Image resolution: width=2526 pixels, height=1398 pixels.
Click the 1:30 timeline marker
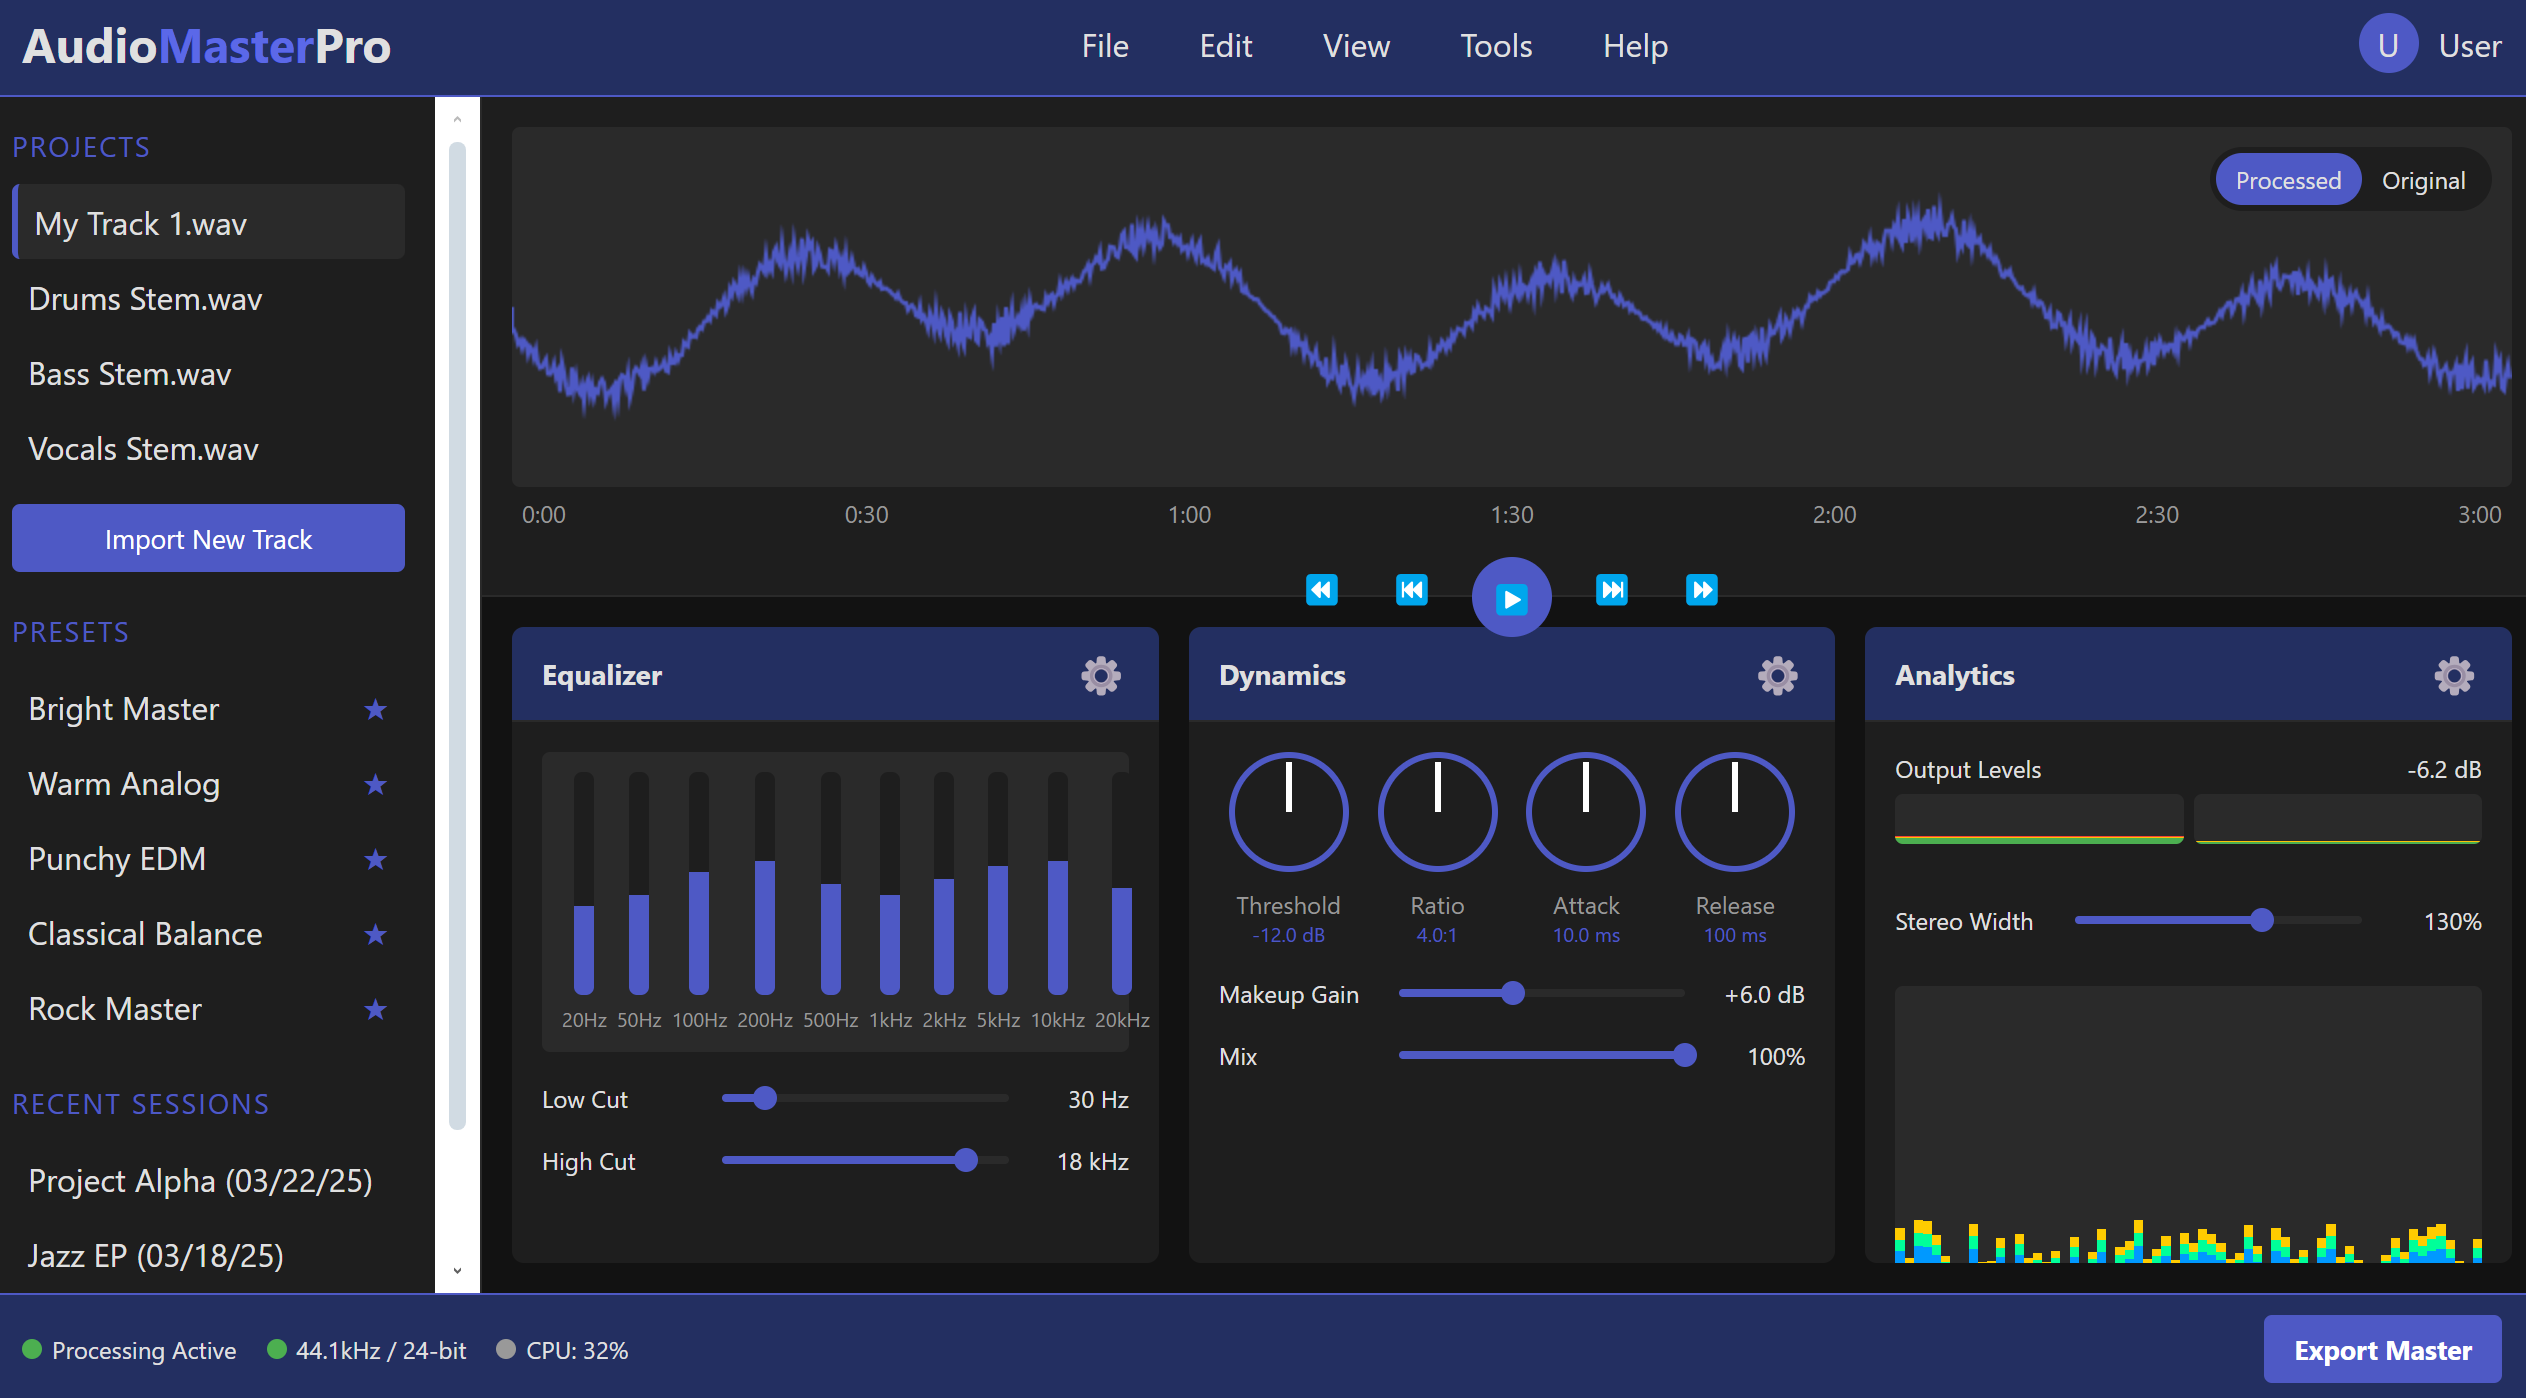pyautogui.click(x=1511, y=515)
